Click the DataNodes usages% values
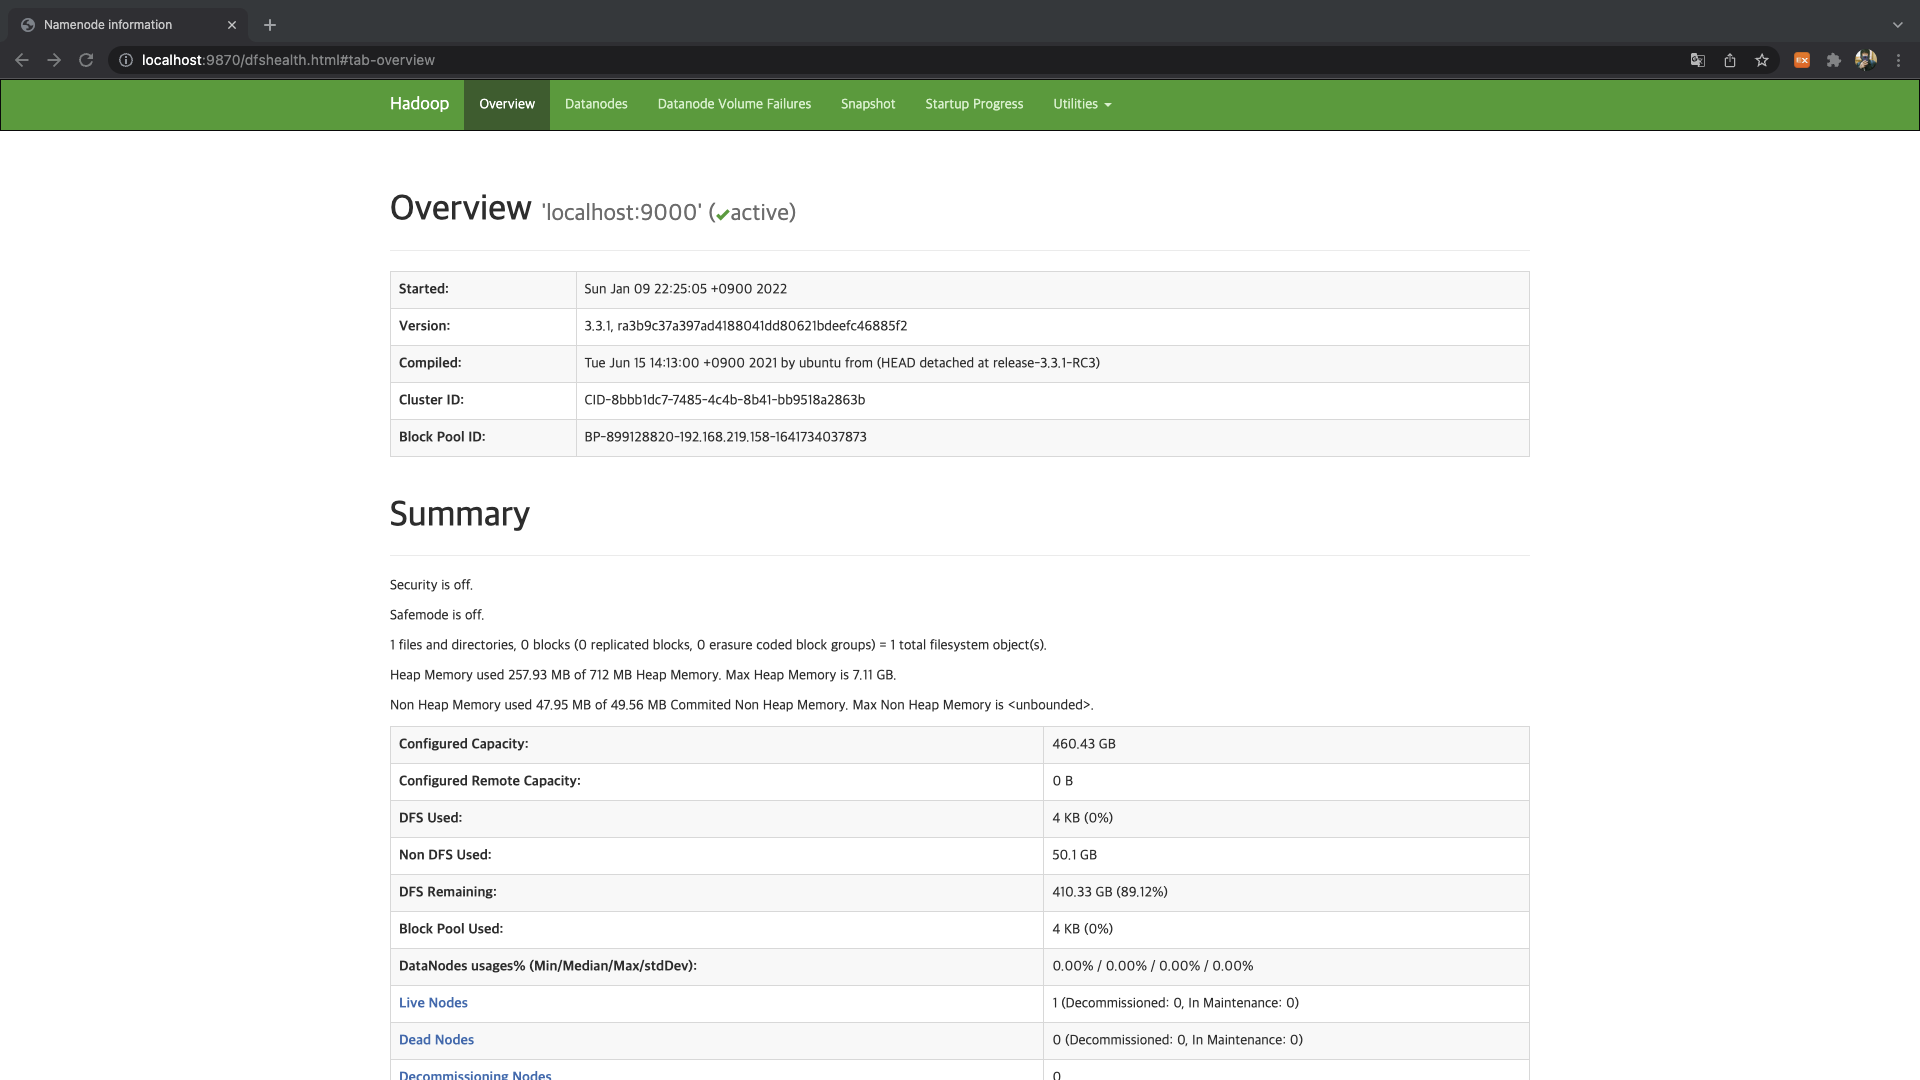The width and height of the screenshot is (1920, 1080). (x=1153, y=966)
